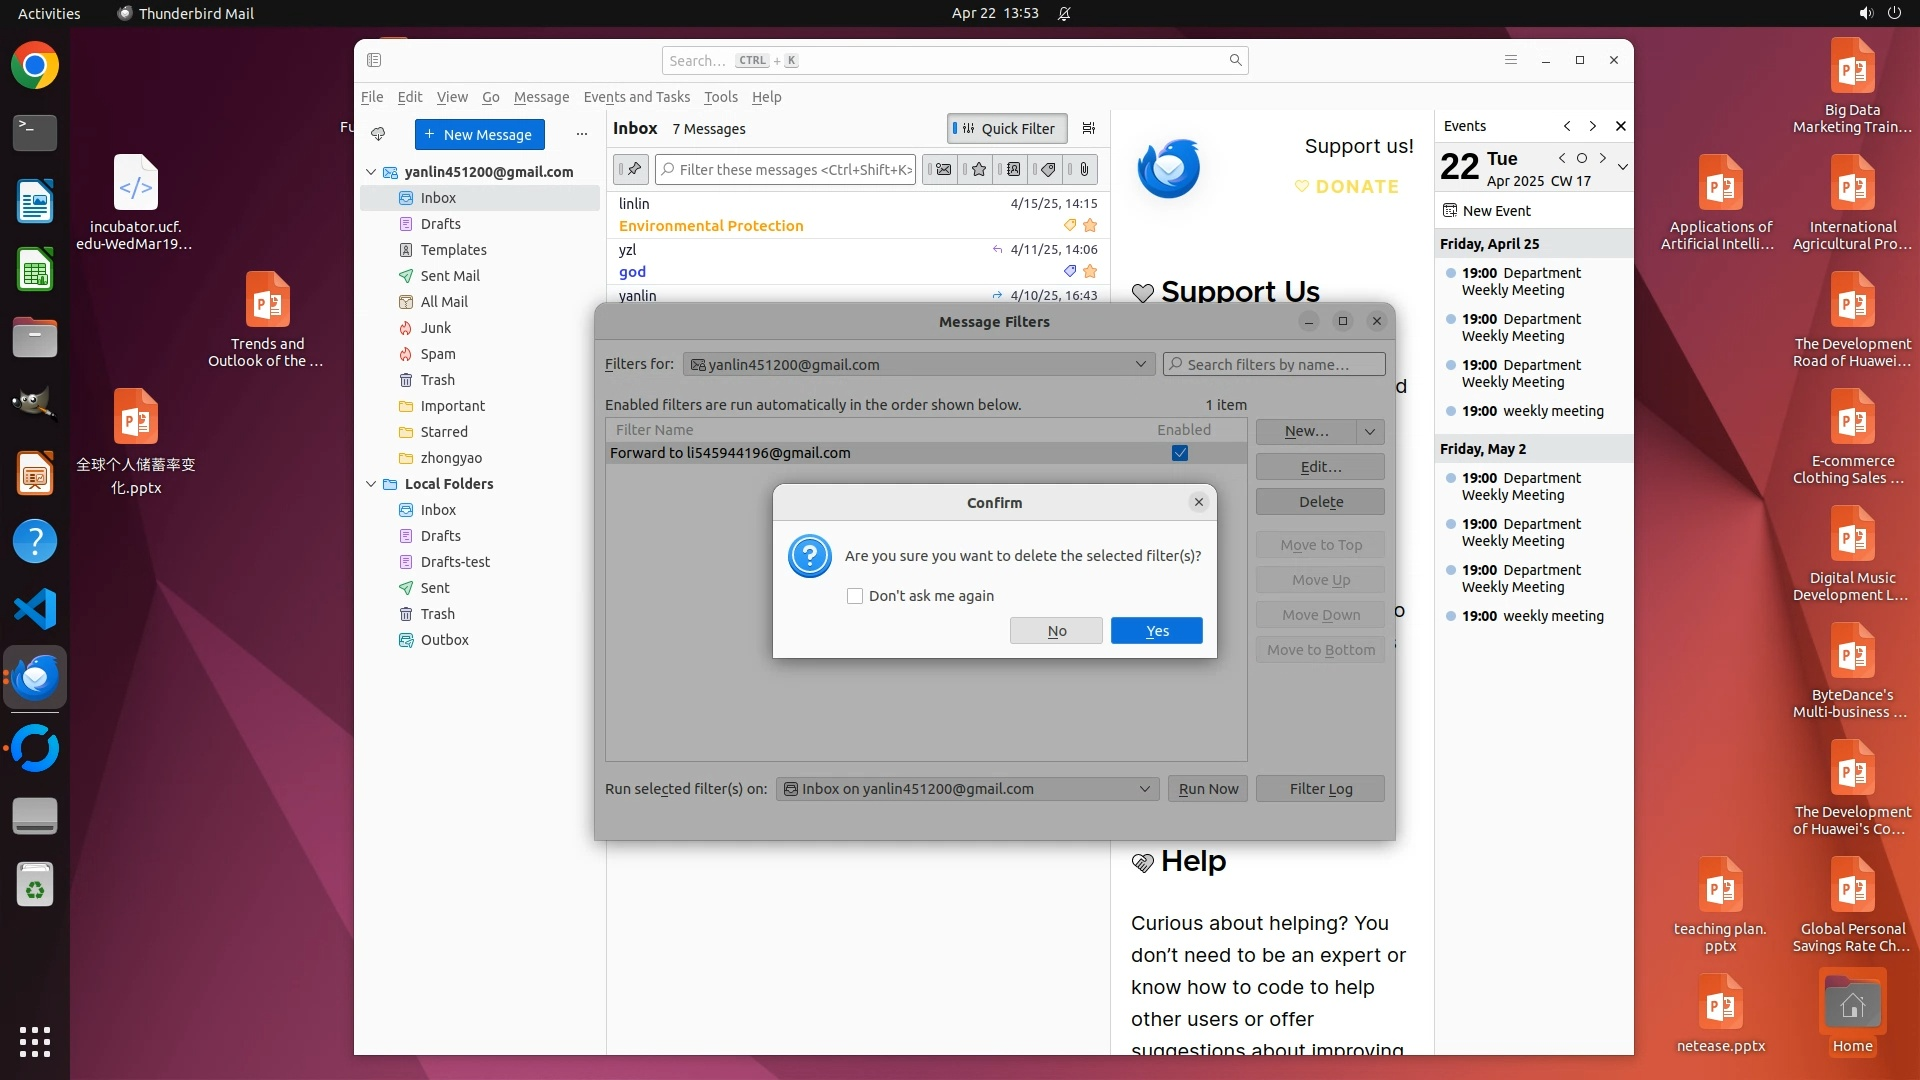Click the contacts filter icon
The width and height of the screenshot is (1920, 1080).
pyautogui.click(x=1013, y=170)
